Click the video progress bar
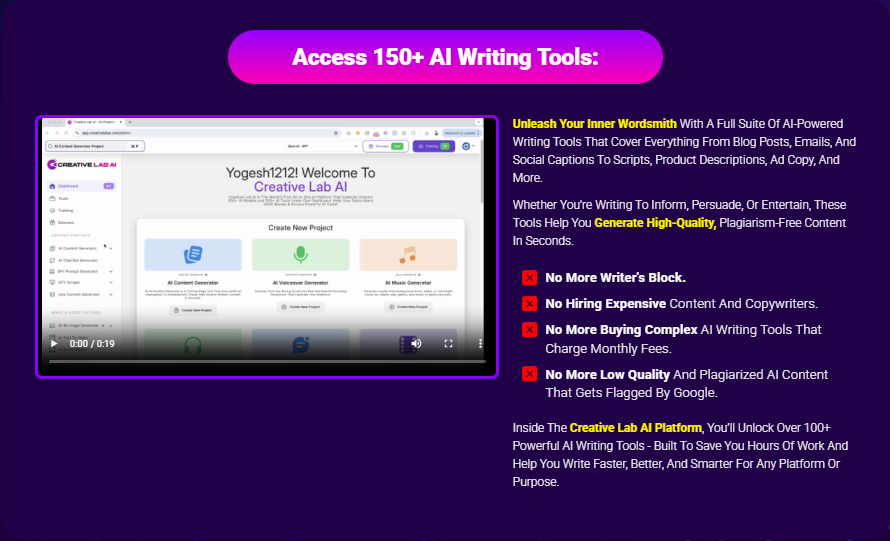The image size is (890, 541). pos(267,361)
